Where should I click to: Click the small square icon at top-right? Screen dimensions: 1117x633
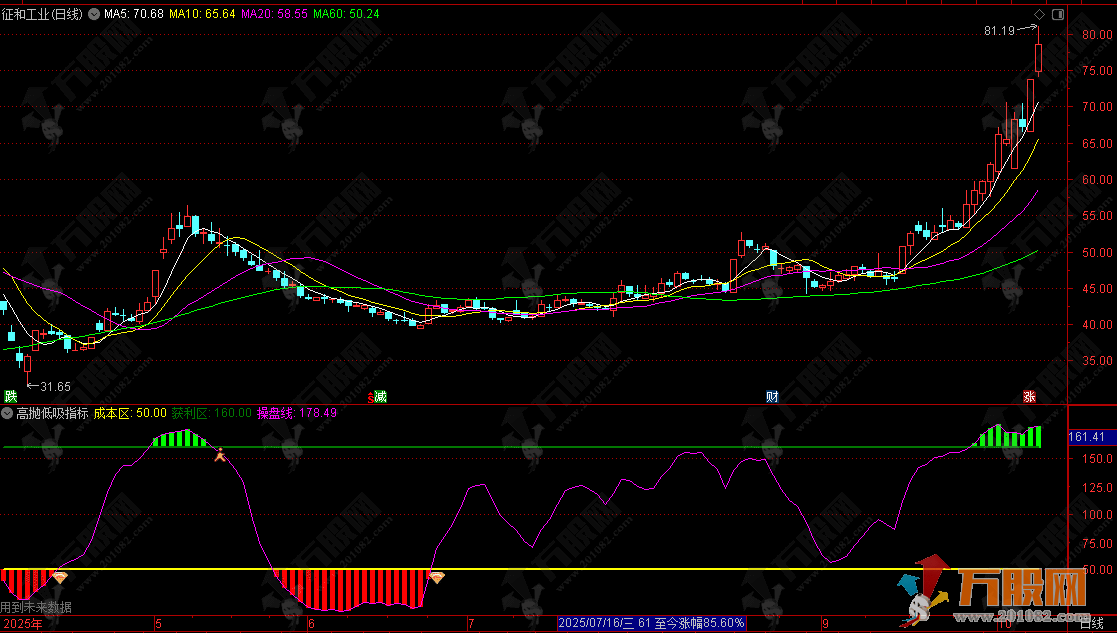point(1058,15)
